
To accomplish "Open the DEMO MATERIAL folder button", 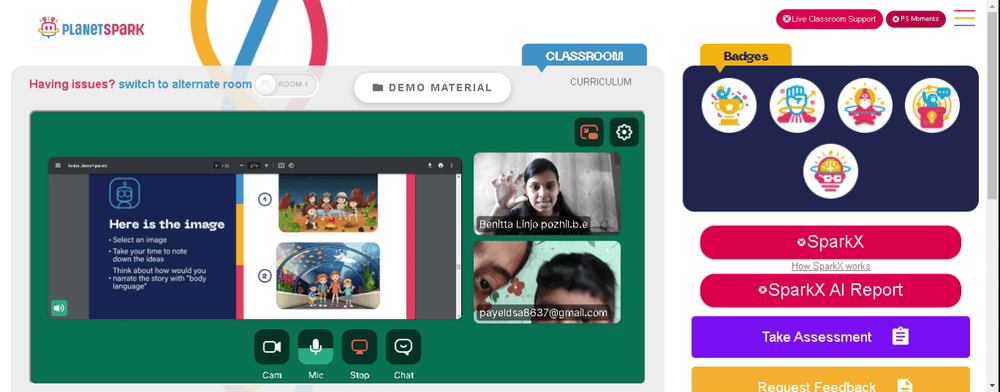I will 432,88.
